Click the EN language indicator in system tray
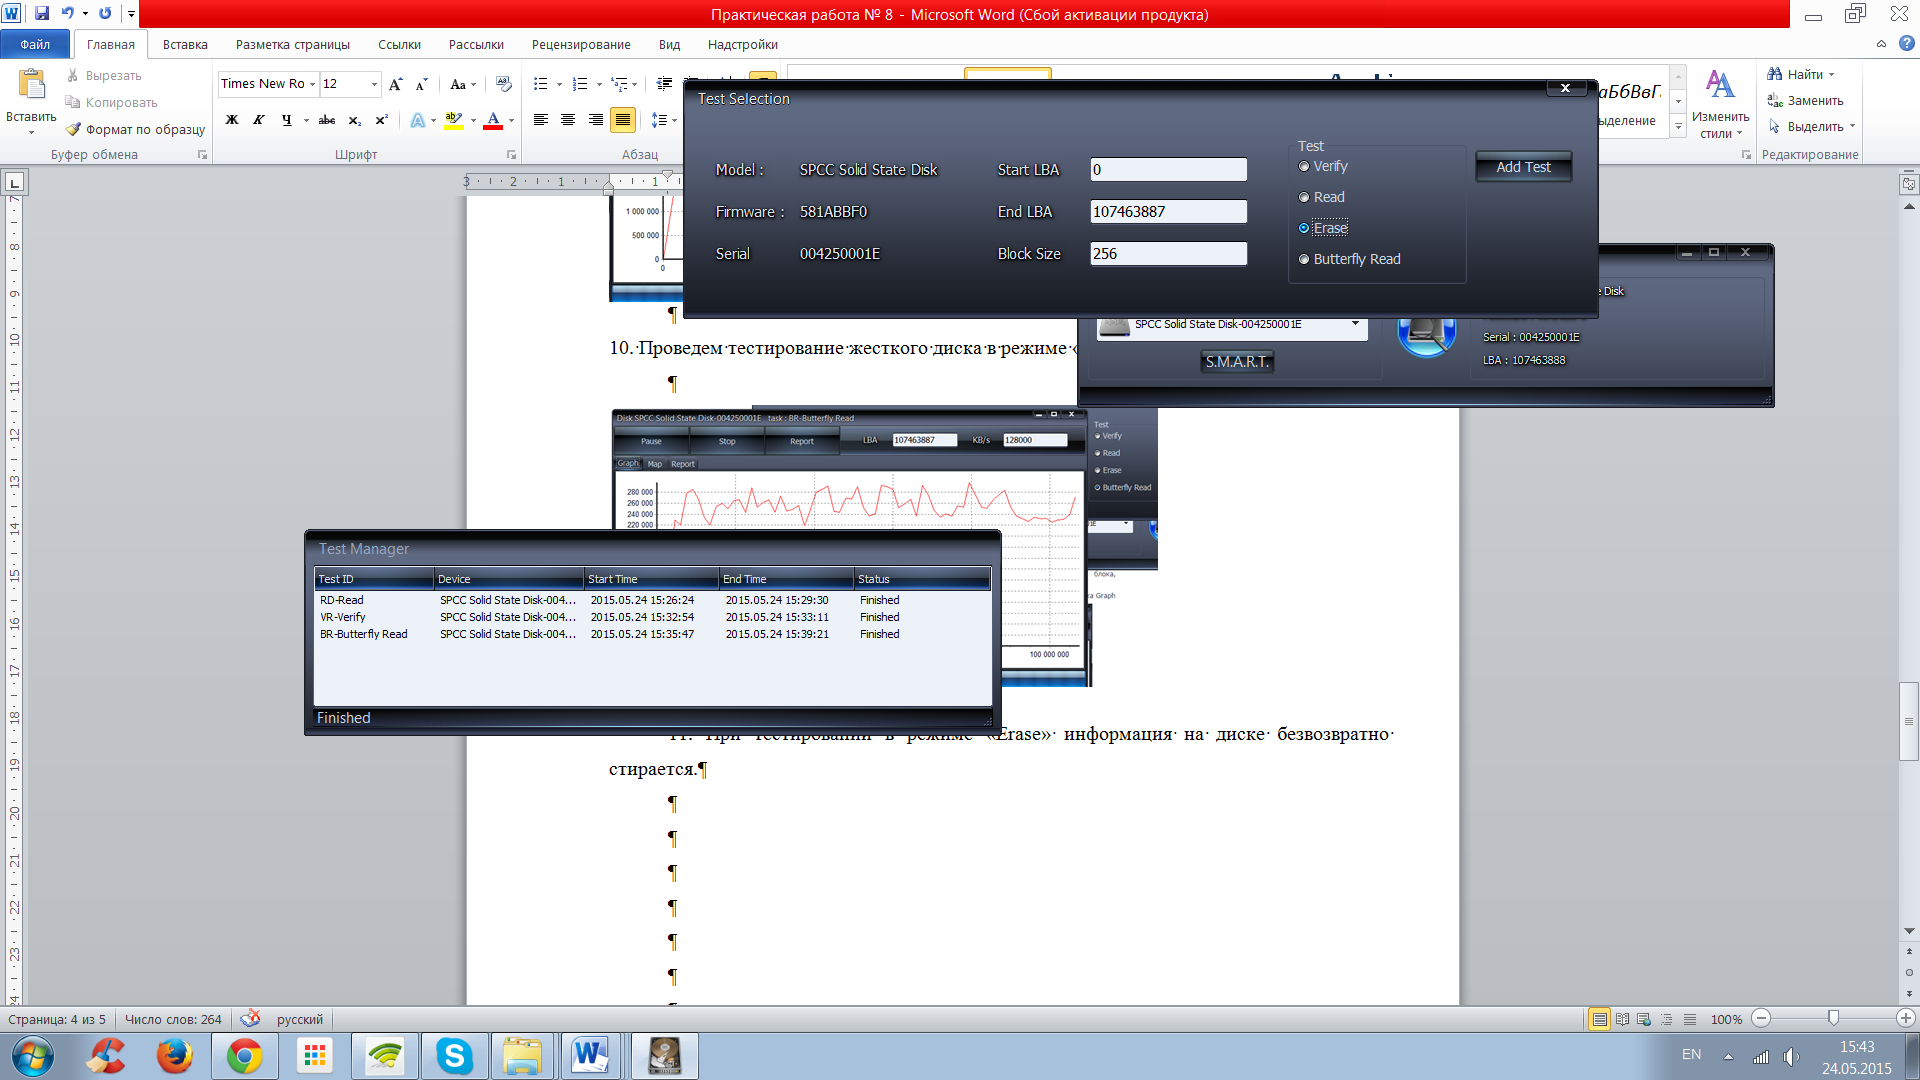This screenshot has height=1080, width=1920. click(x=1691, y=1054)
